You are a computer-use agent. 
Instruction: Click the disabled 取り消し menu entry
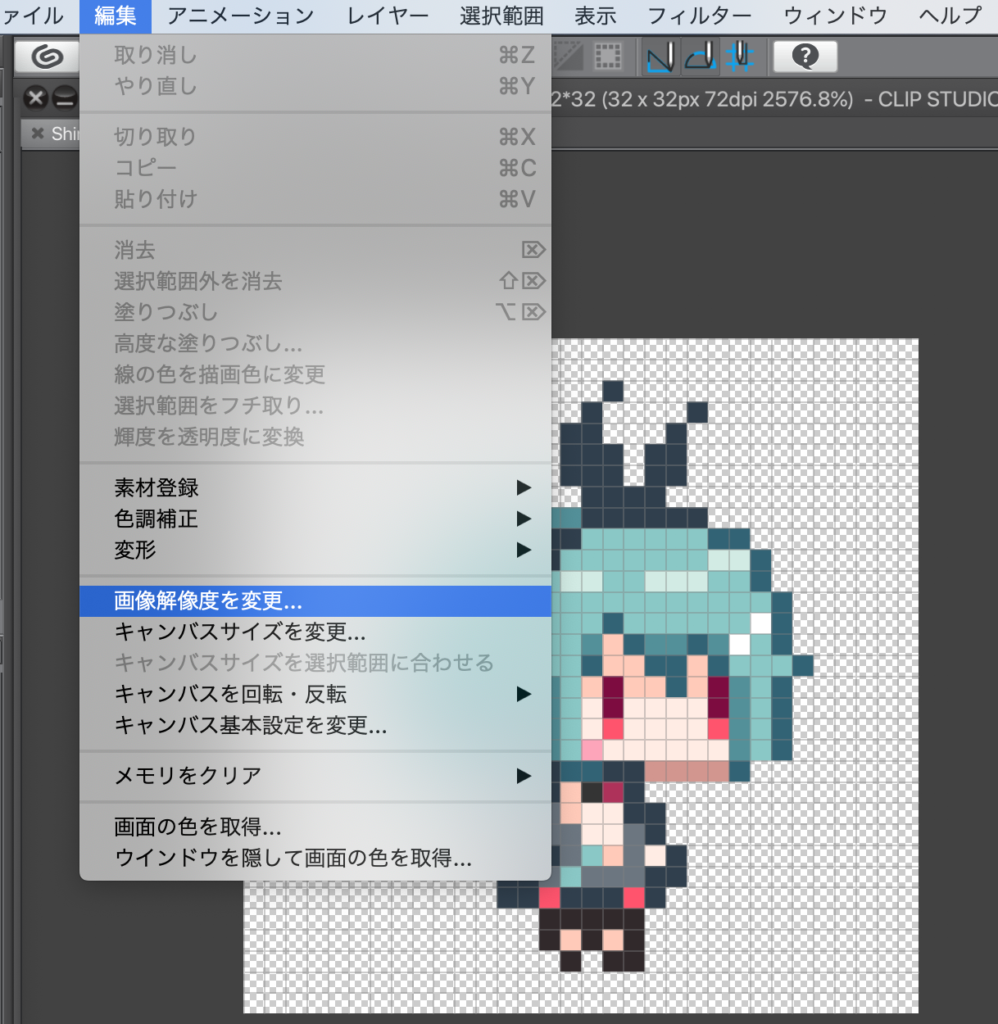(315, 56)
